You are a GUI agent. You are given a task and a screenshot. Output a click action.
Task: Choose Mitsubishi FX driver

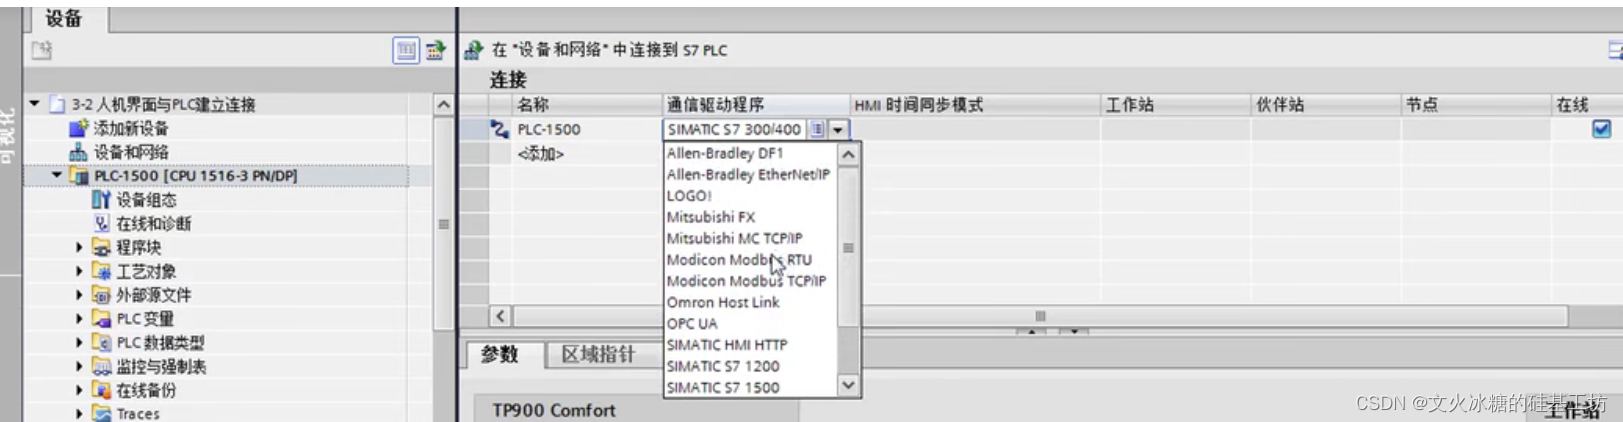click(749, 217)
